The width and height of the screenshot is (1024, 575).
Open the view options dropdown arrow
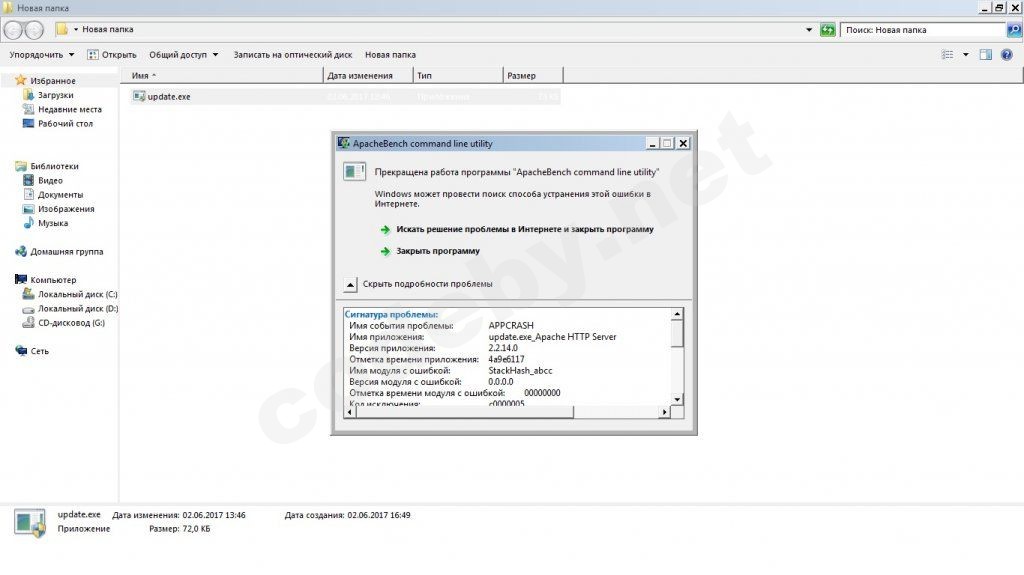click(965, 55)
